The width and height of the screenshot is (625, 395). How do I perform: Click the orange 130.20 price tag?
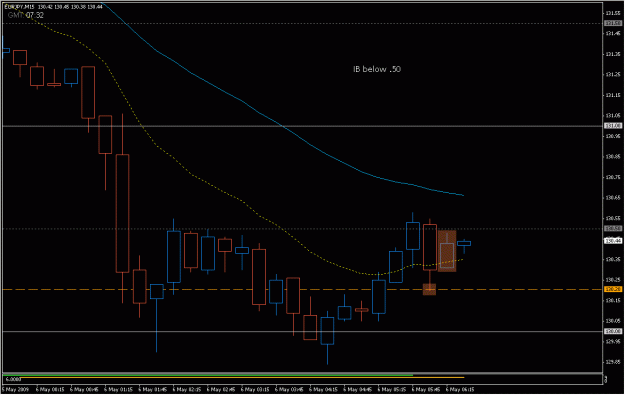pyautogui.click(x=613, y=289)
